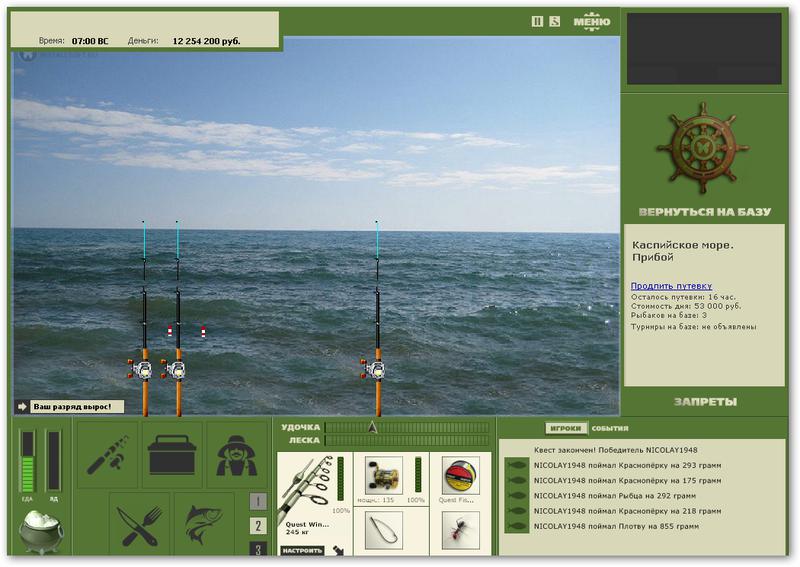The height and width of the screenshot is (567, 800).
Task: Click the left red-white float on water
Action: tap(170, 331)
